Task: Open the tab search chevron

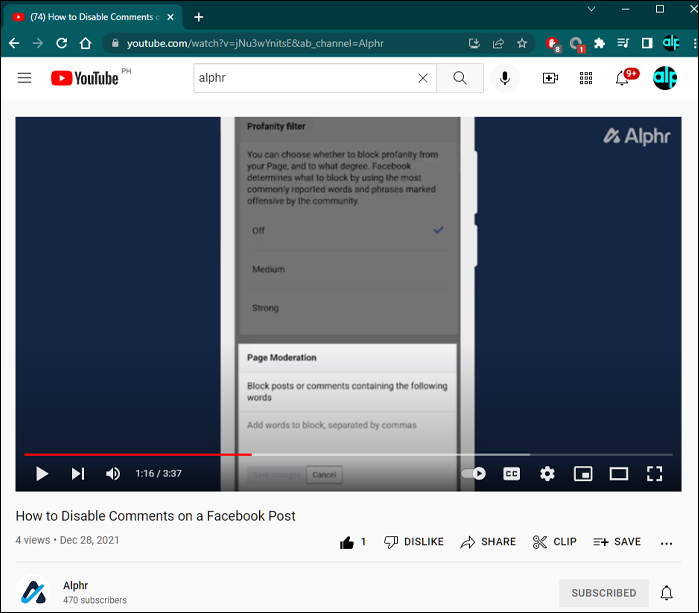Action: 591,9
